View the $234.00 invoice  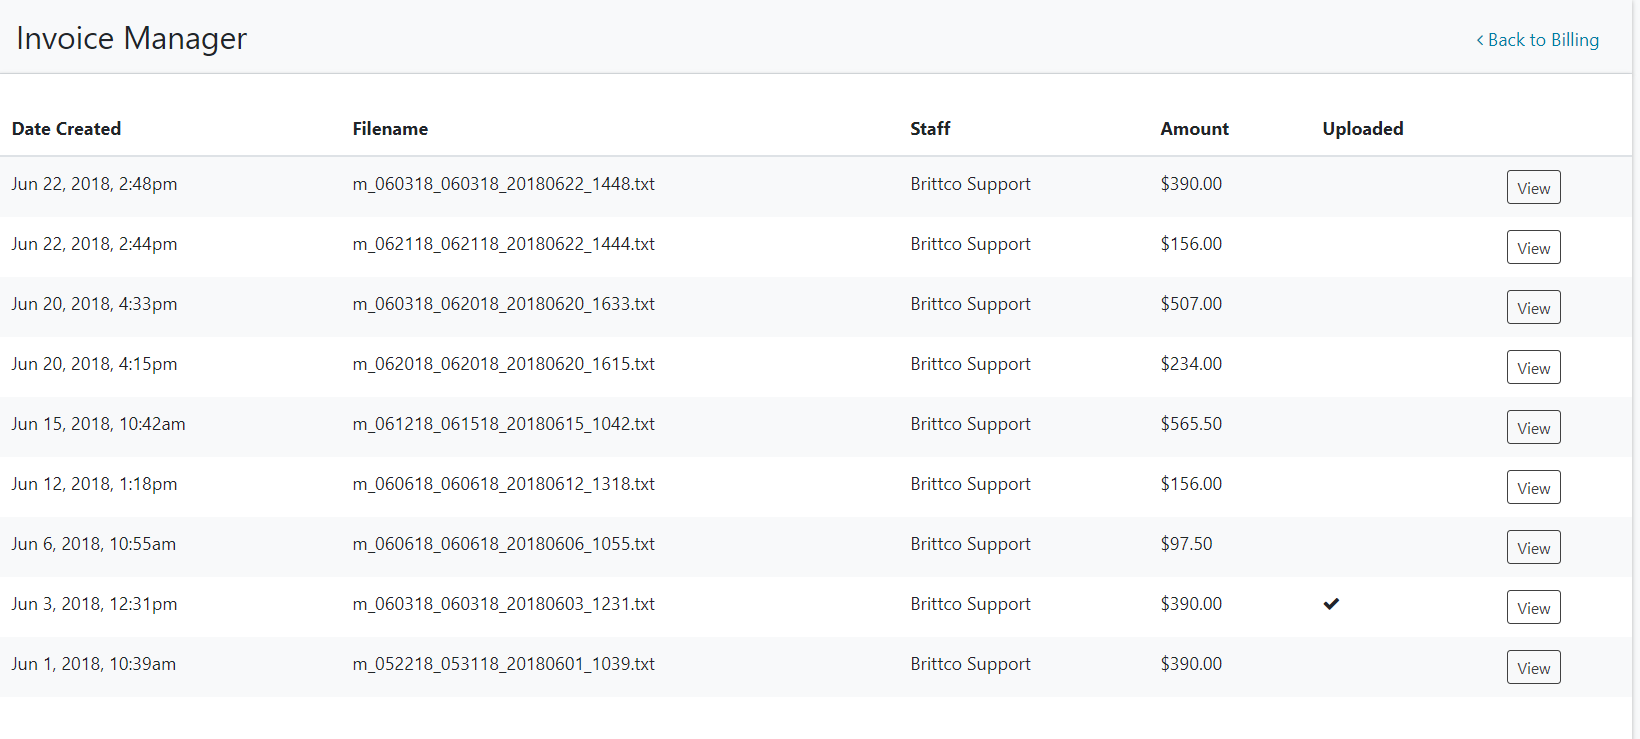1533,368
